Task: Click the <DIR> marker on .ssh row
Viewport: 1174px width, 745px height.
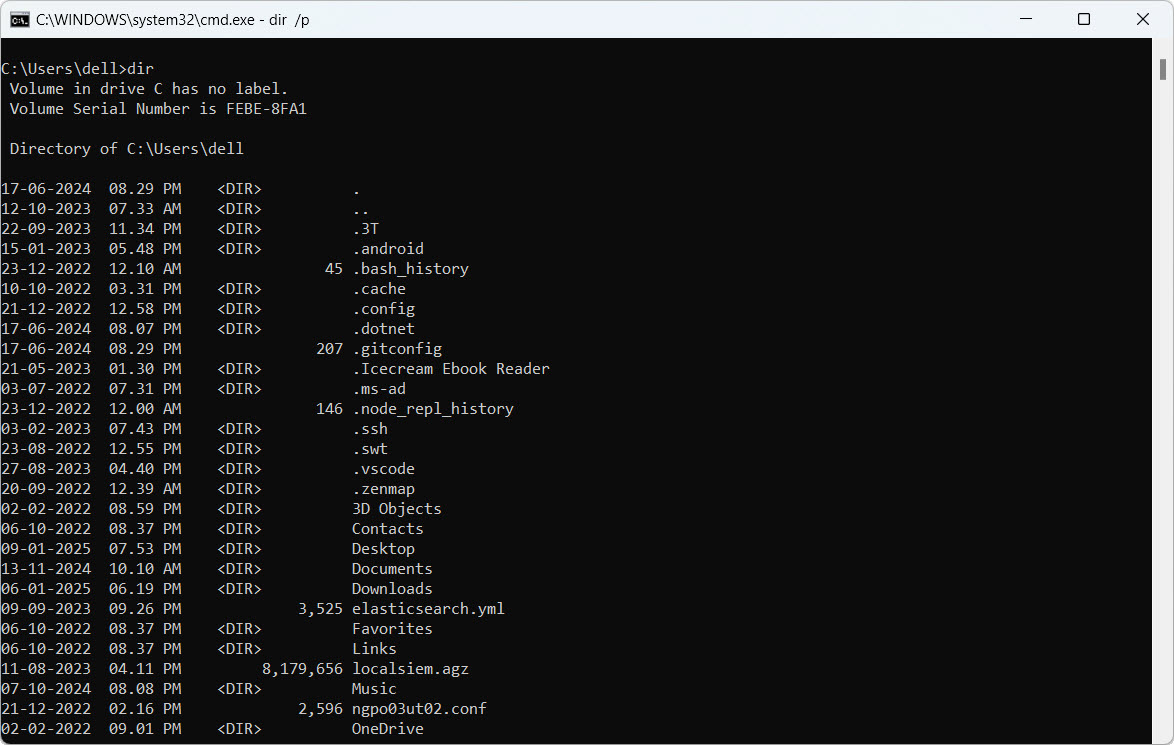Action: [240, 428]
